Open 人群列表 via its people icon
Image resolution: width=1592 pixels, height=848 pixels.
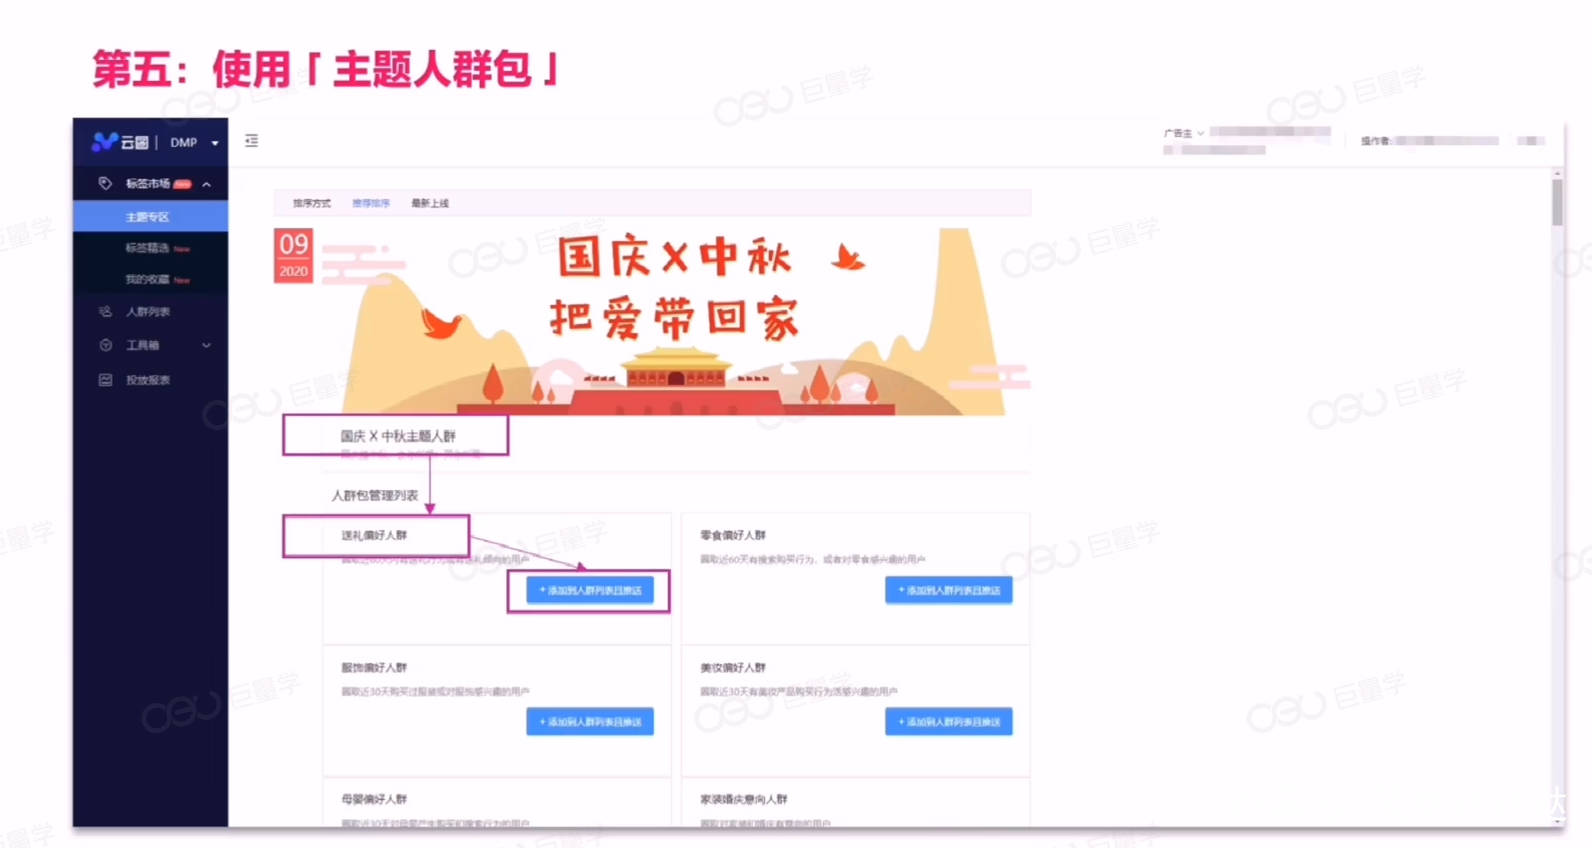coord(105,311)
